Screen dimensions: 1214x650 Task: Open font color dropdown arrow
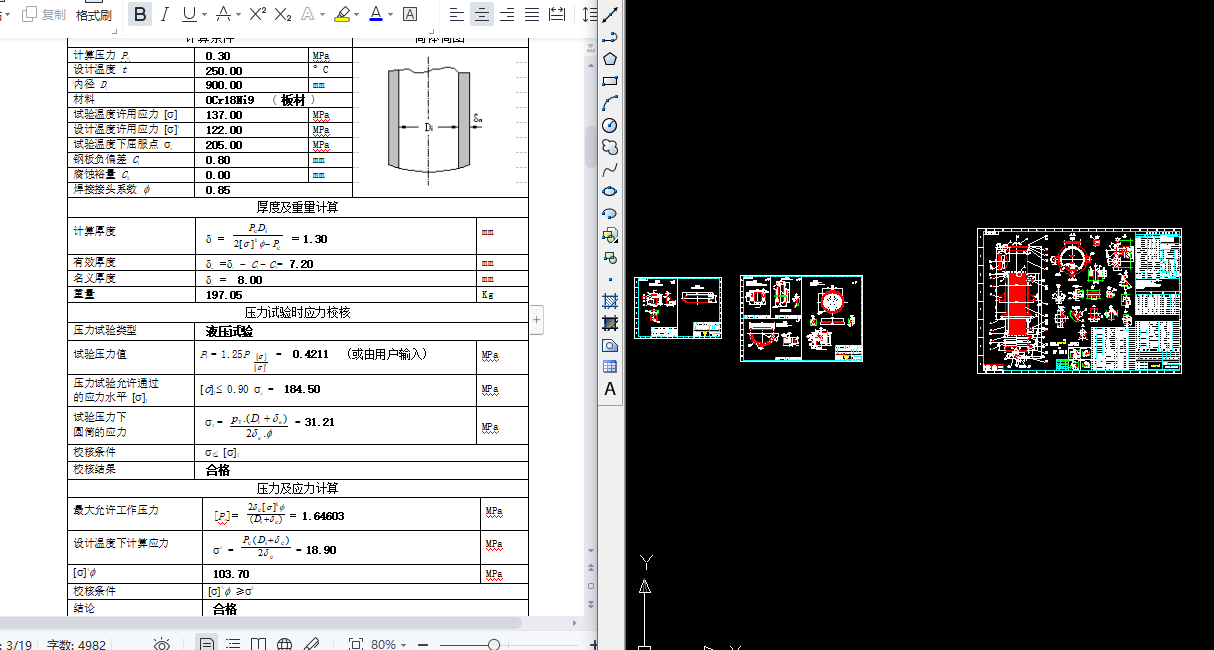pyautogui.click(x=389, y=14)
